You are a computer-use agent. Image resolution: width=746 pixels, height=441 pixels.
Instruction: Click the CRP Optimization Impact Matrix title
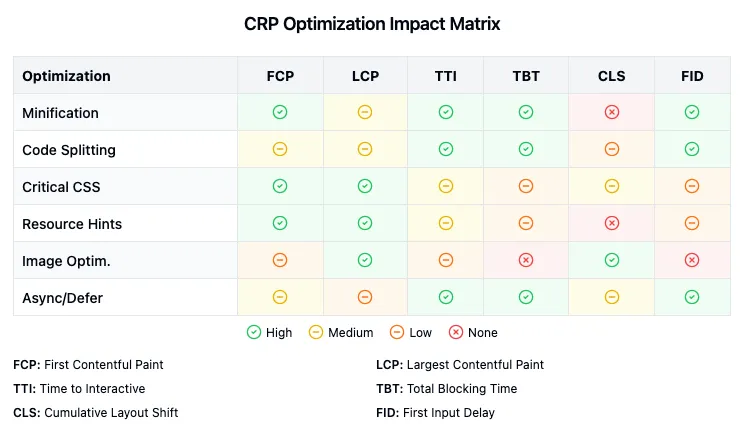(x=372, y=24)
